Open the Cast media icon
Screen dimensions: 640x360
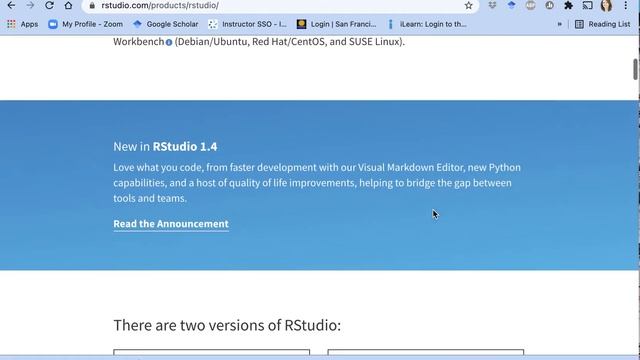587,5
